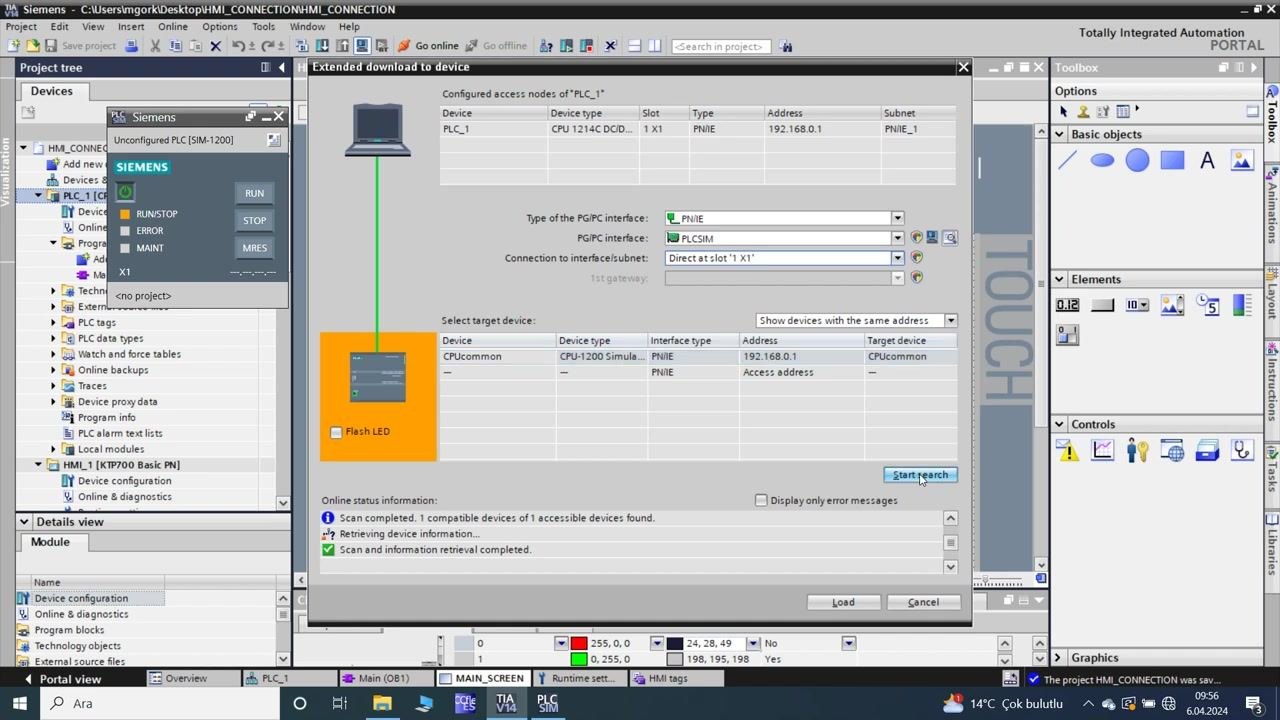Select the Date/time field element
Screen dimensions: 1280x720
coord(1207,305)
